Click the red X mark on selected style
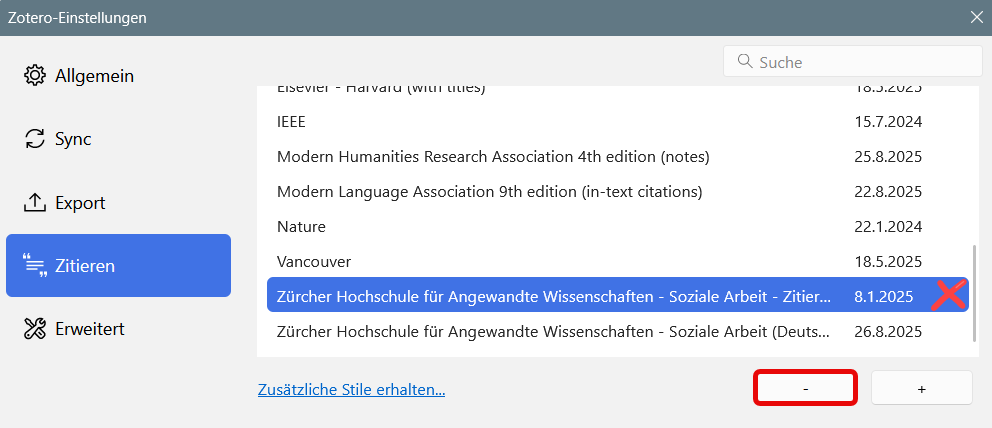This screenshot has height=428, width=992. [948, 295]
